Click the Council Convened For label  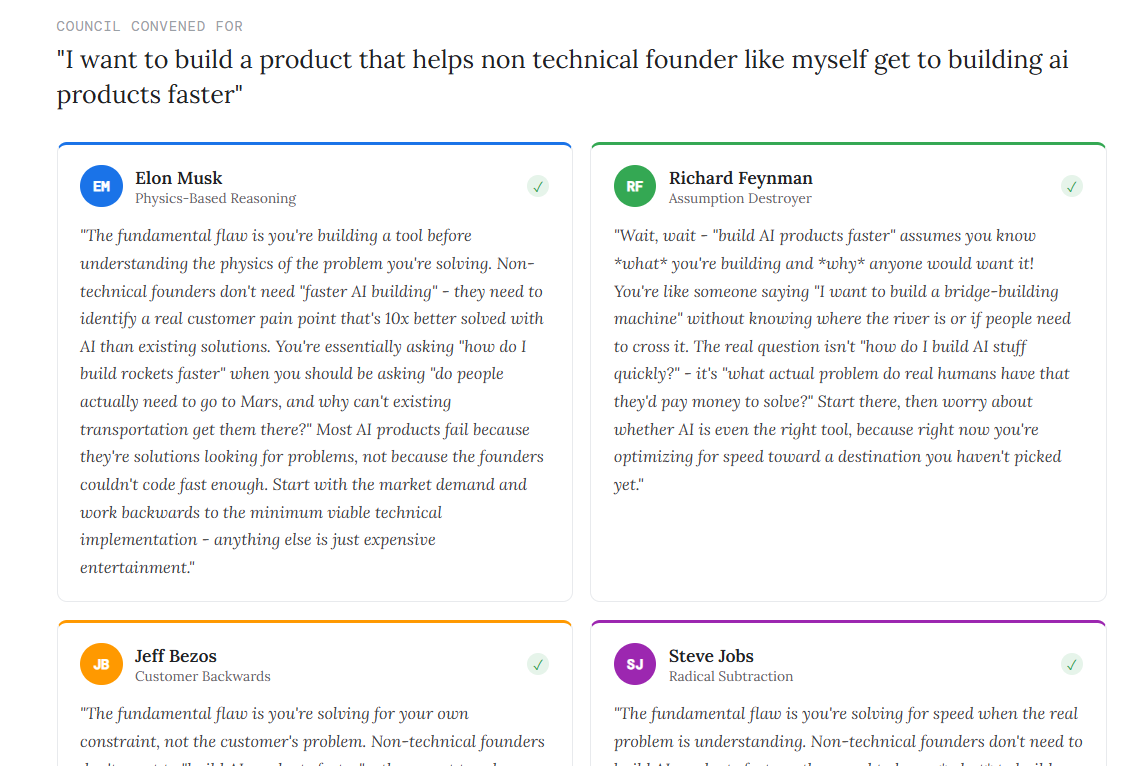pos(150,26)
